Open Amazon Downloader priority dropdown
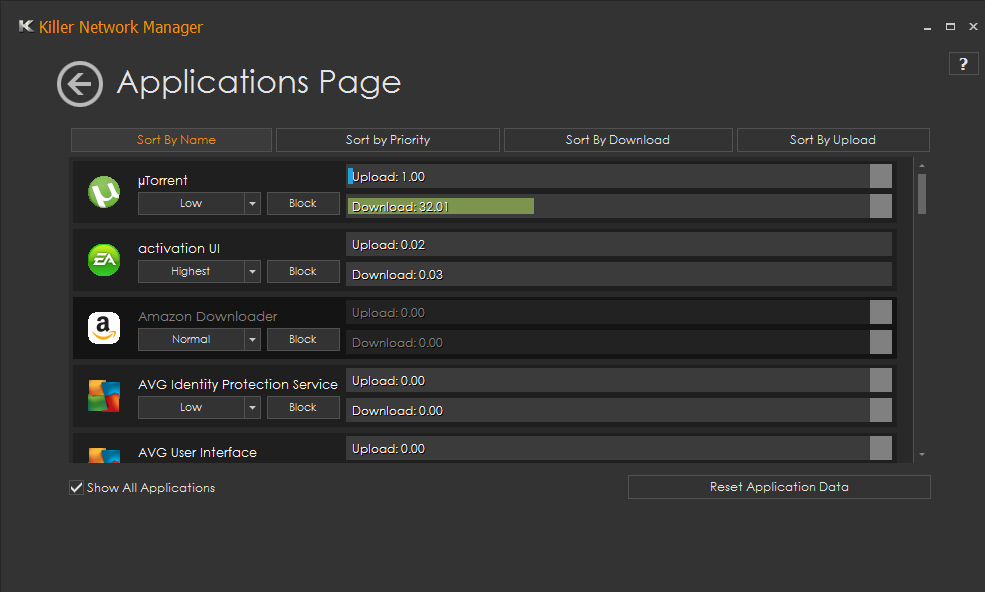The image size is (985, 592). 252,340
